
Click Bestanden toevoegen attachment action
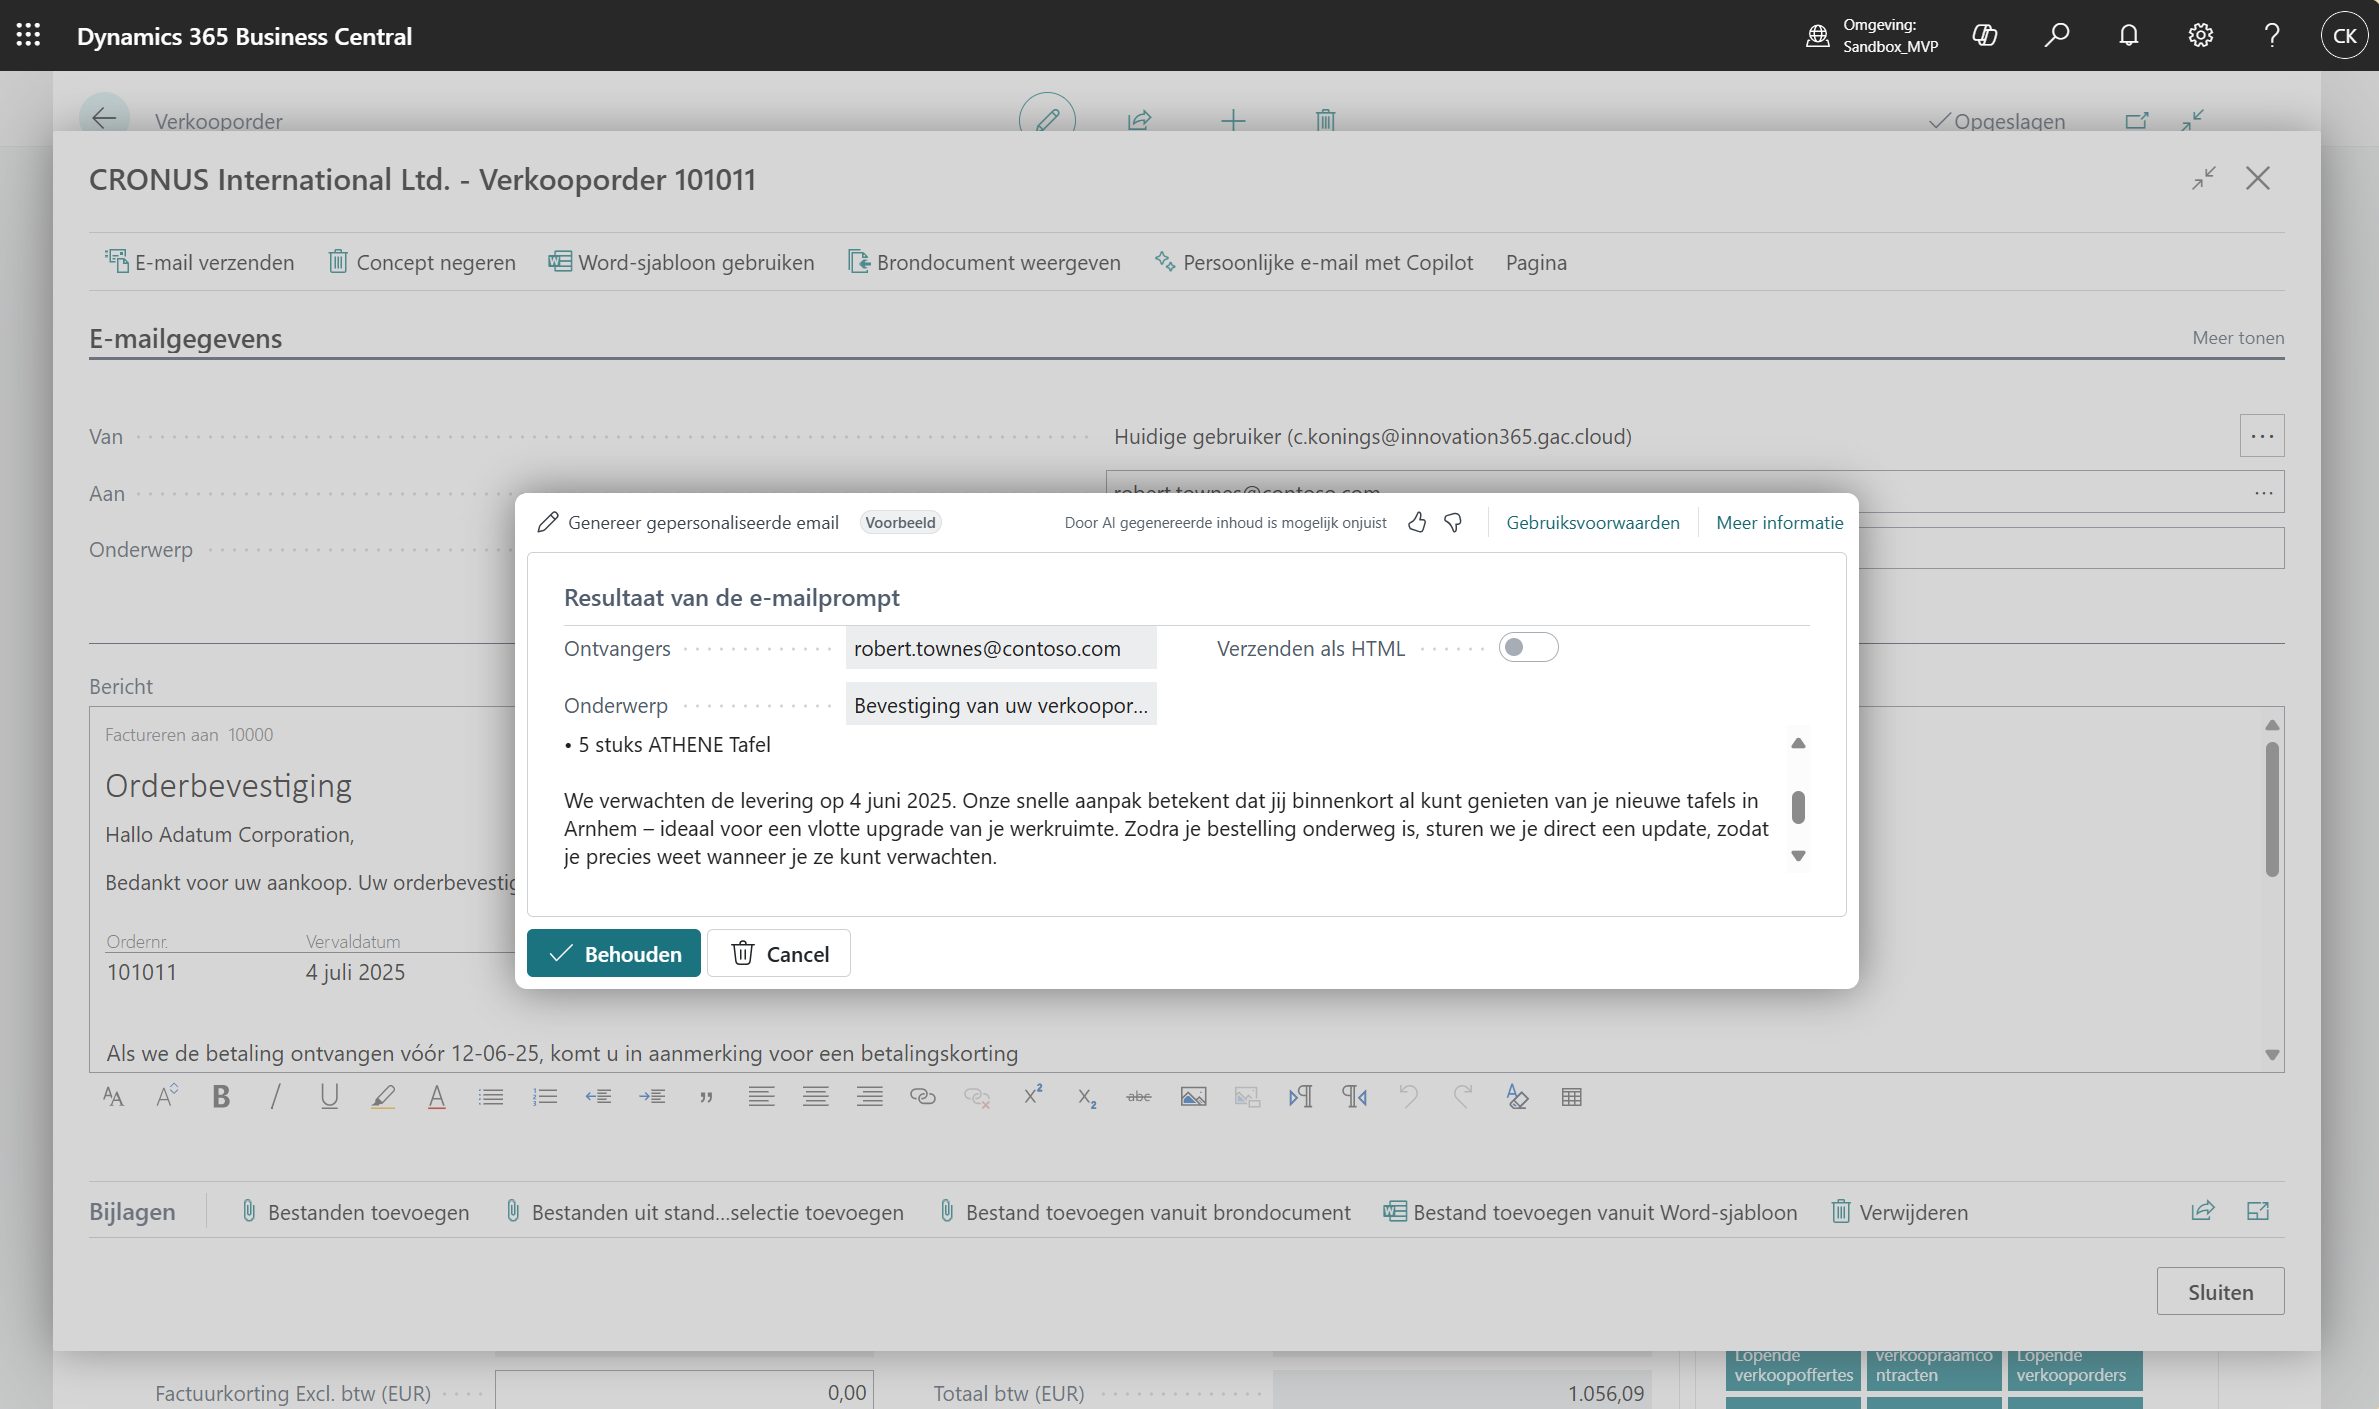pos(355,1212)
